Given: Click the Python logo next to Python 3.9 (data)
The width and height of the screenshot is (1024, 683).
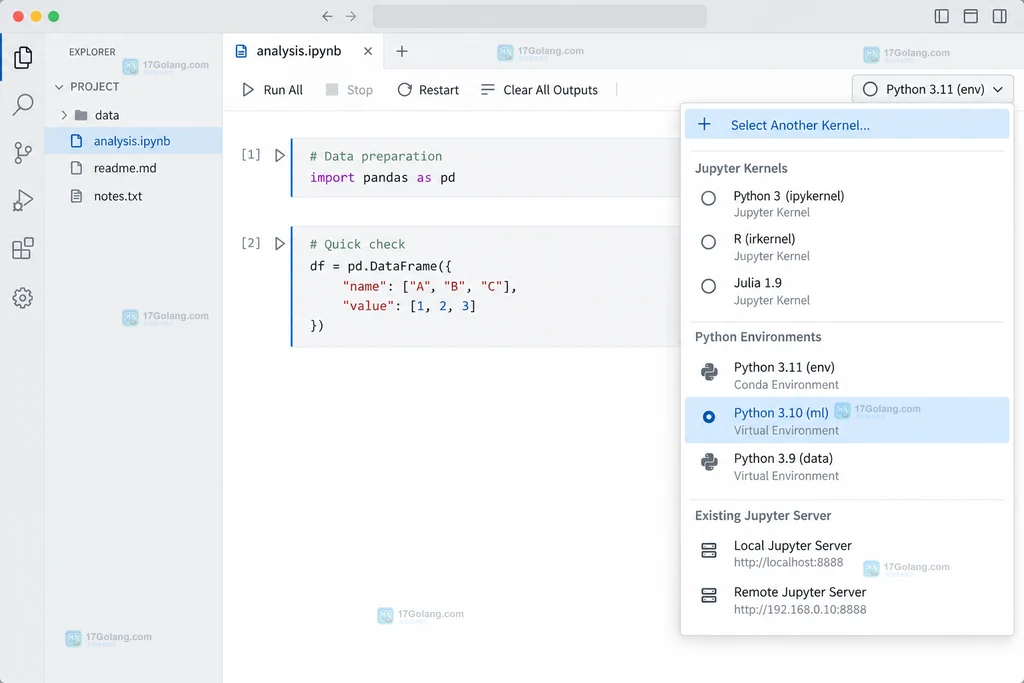Looking at the screenshot, I should click(709, 462).
